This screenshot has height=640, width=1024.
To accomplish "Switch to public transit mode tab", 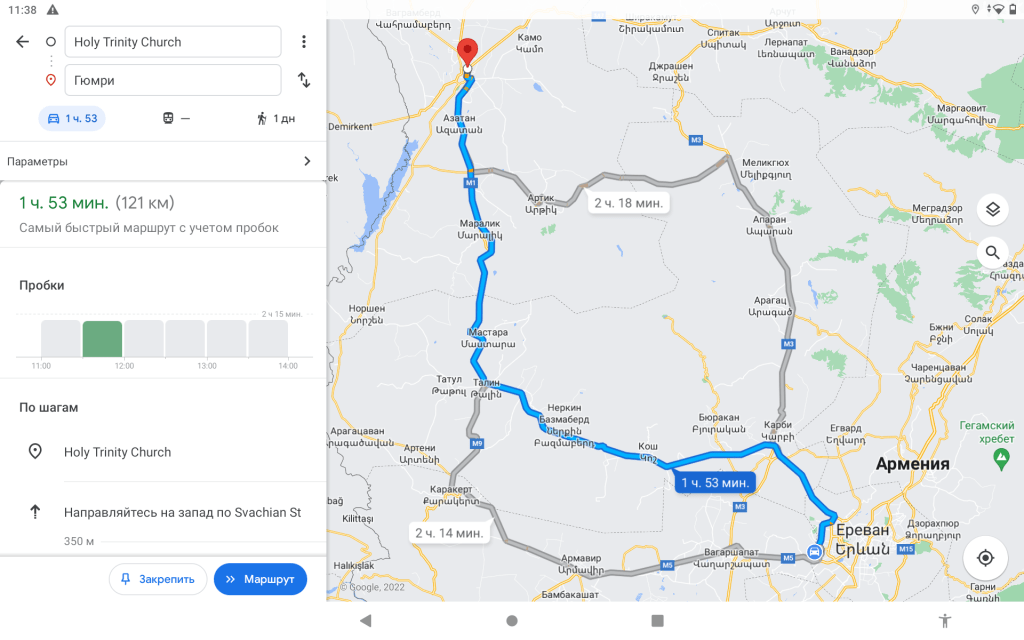I will point(176,118).
